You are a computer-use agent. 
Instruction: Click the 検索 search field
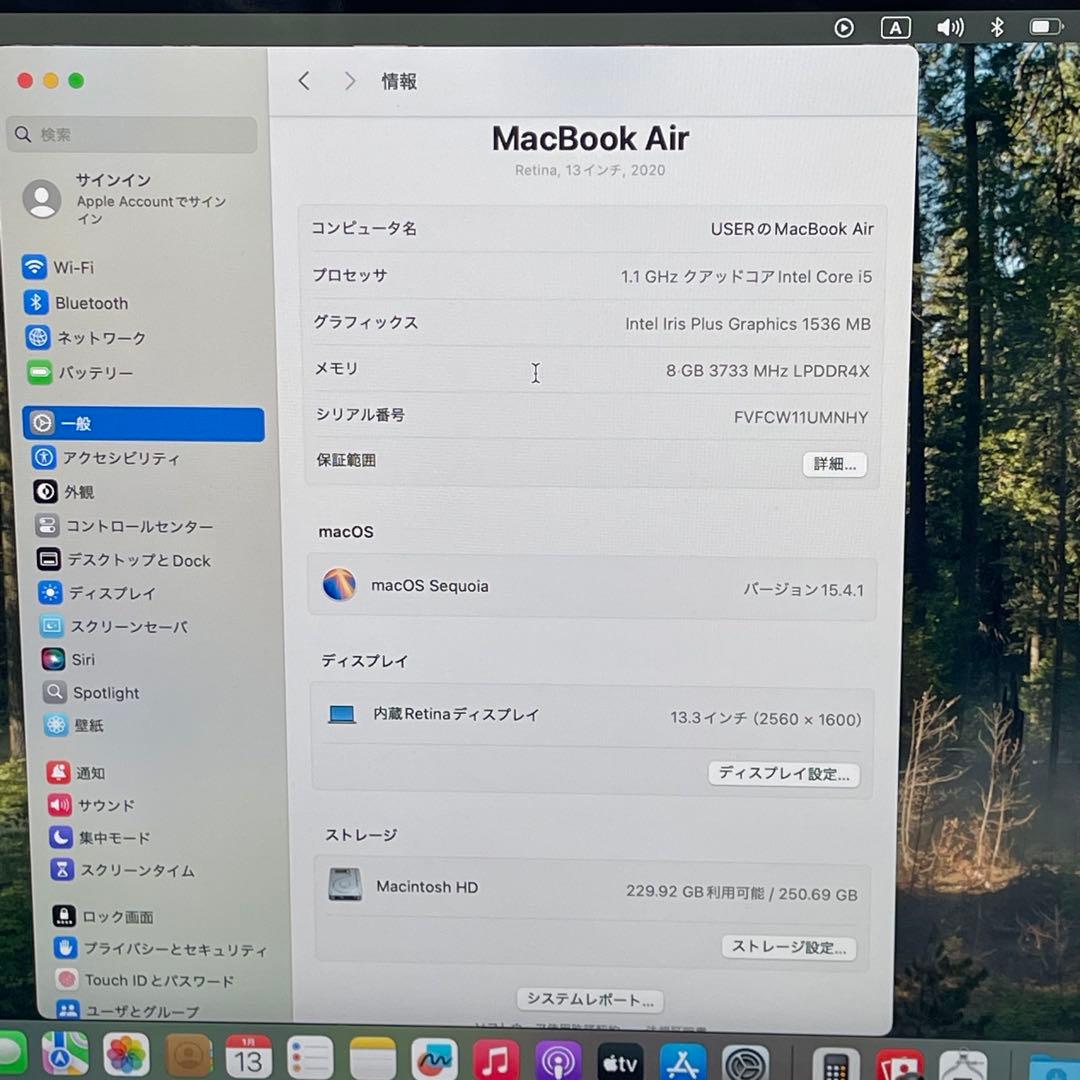tap(130, 134)
